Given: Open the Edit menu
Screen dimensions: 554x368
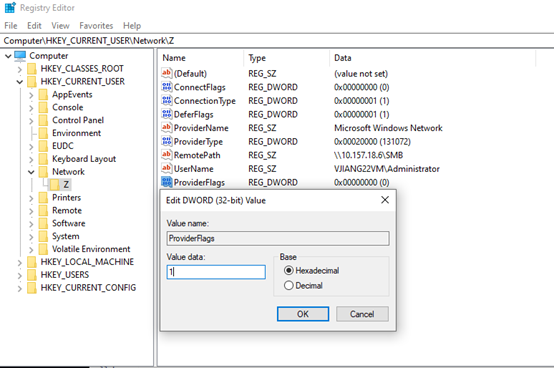Looking at the screenshot, I should coord(34,26).
